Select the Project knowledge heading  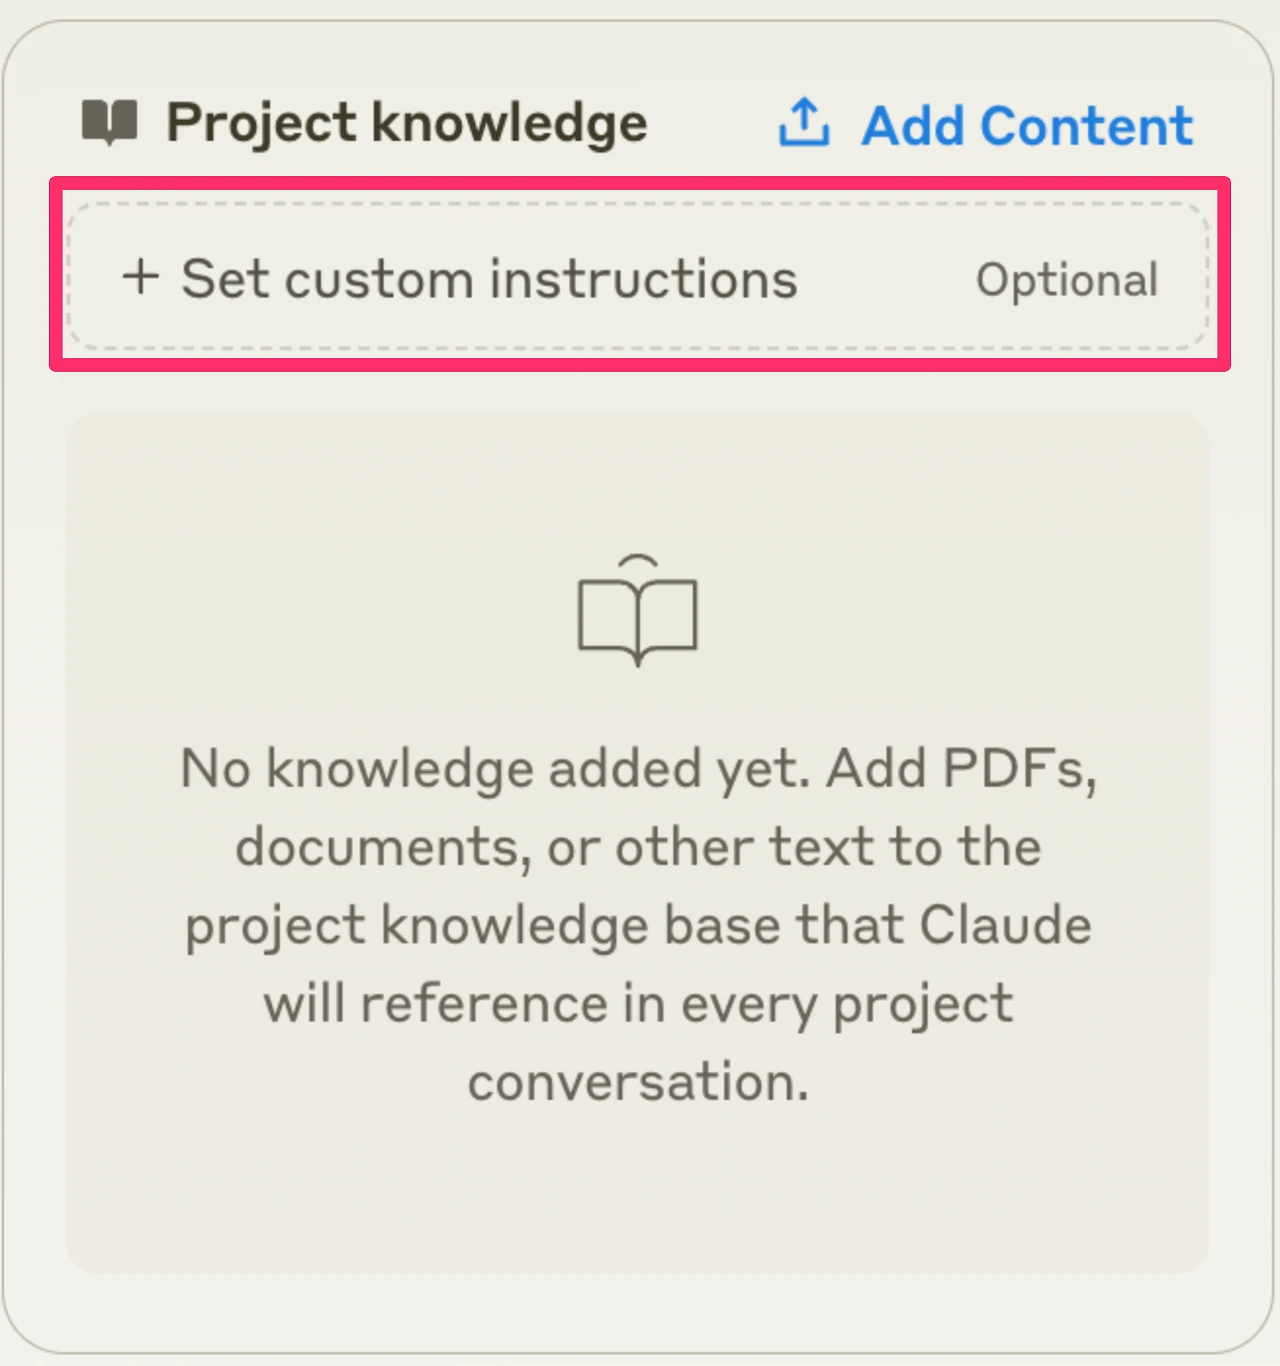coord(406,123)
